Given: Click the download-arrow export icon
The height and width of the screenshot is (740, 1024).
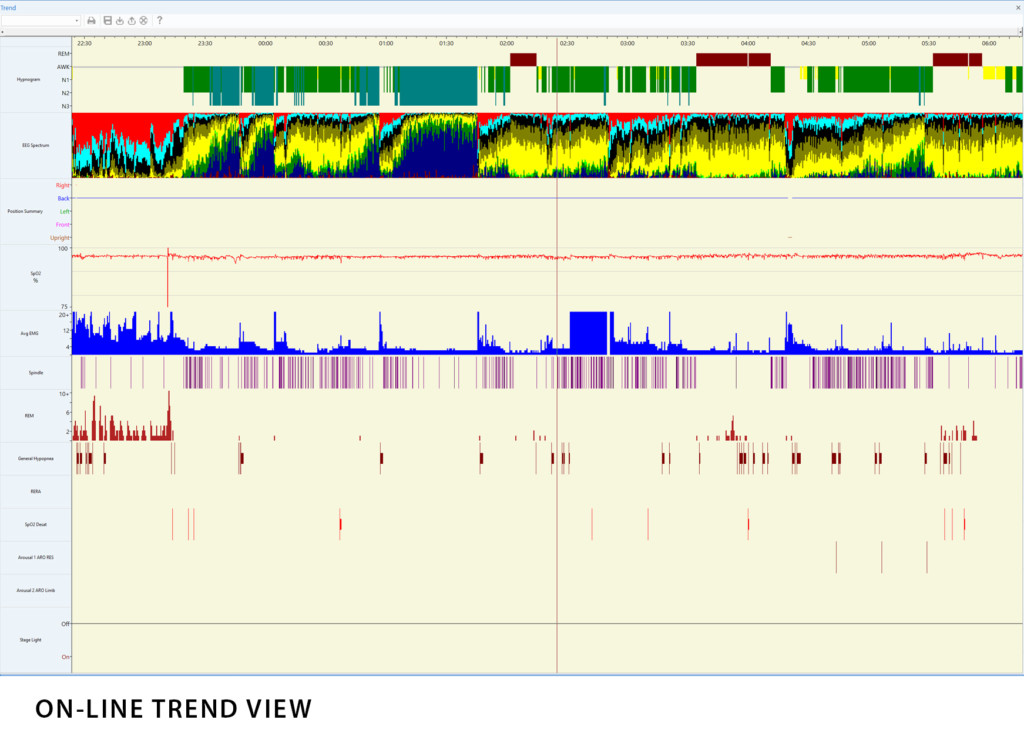Looking at the screenshot, I should (120, 20).
